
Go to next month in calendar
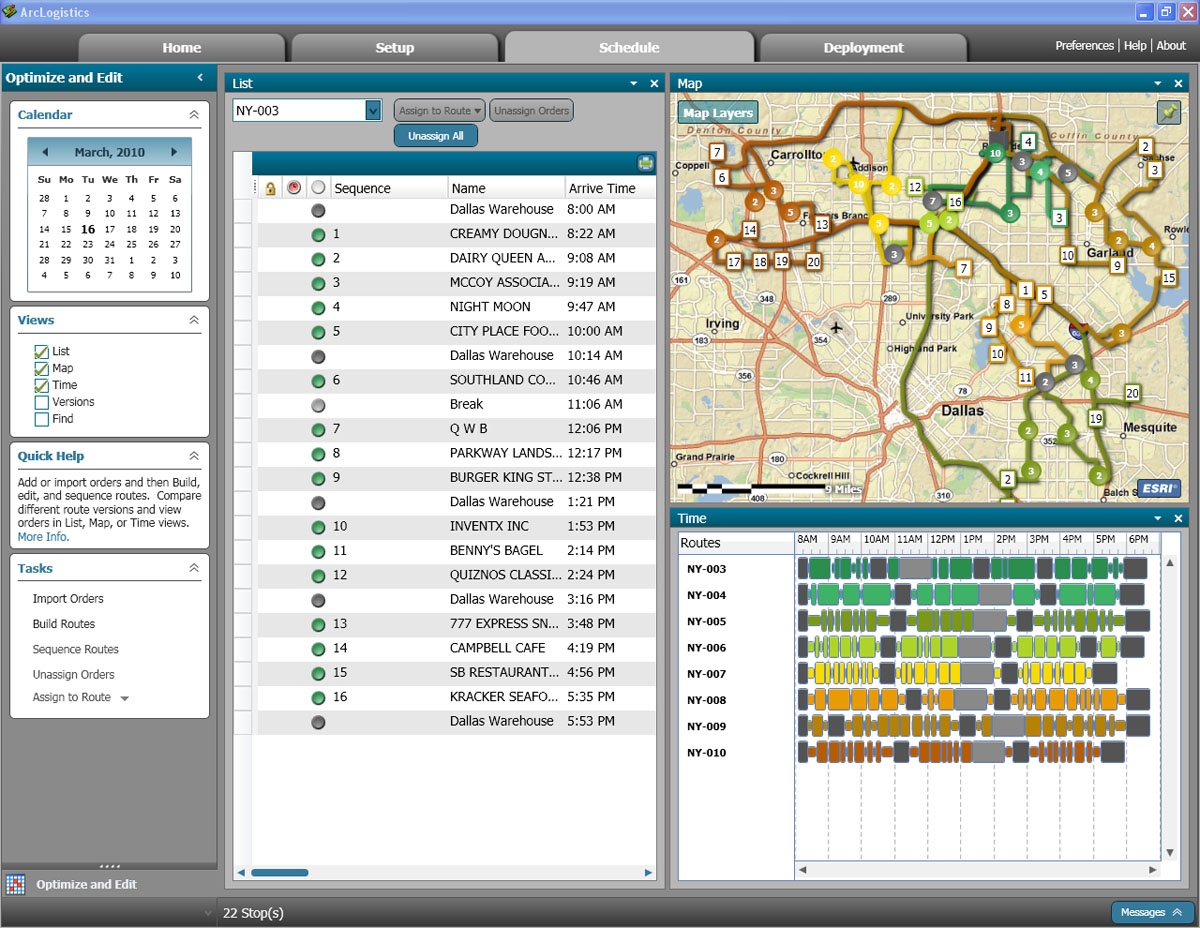pos(174,152)
